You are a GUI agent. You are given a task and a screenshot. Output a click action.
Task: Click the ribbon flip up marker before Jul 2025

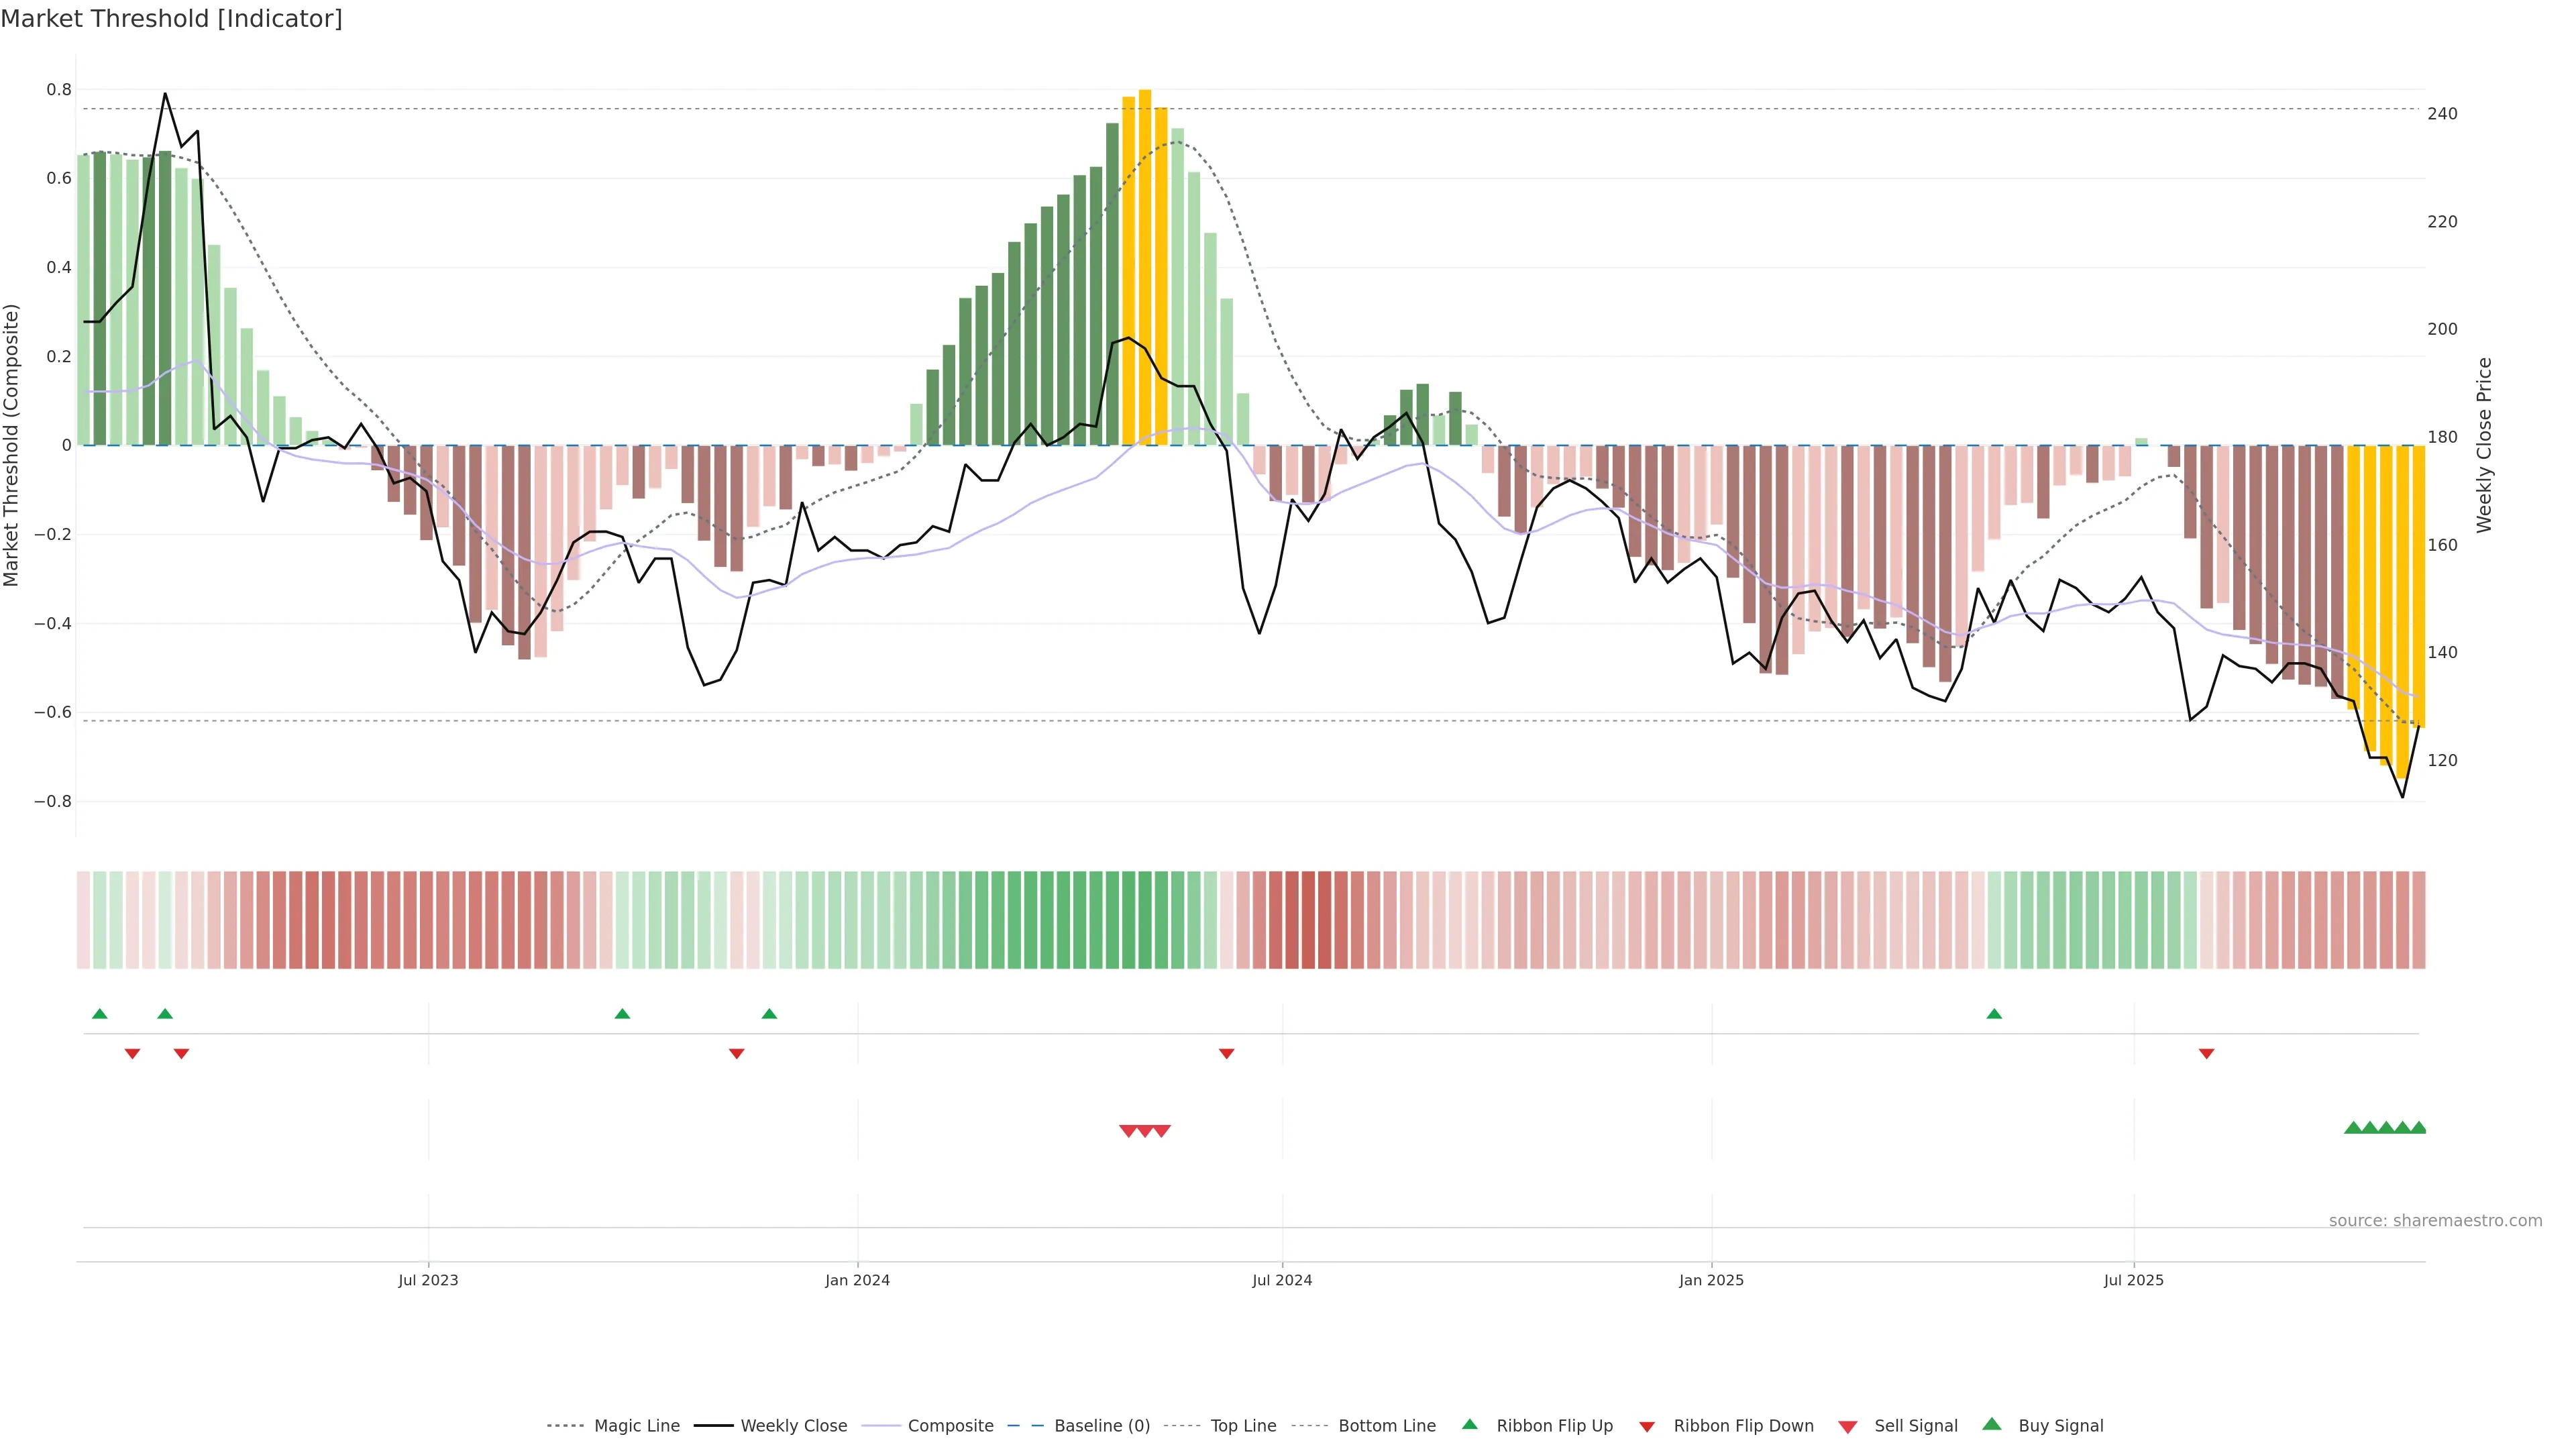[1994, 1014]
